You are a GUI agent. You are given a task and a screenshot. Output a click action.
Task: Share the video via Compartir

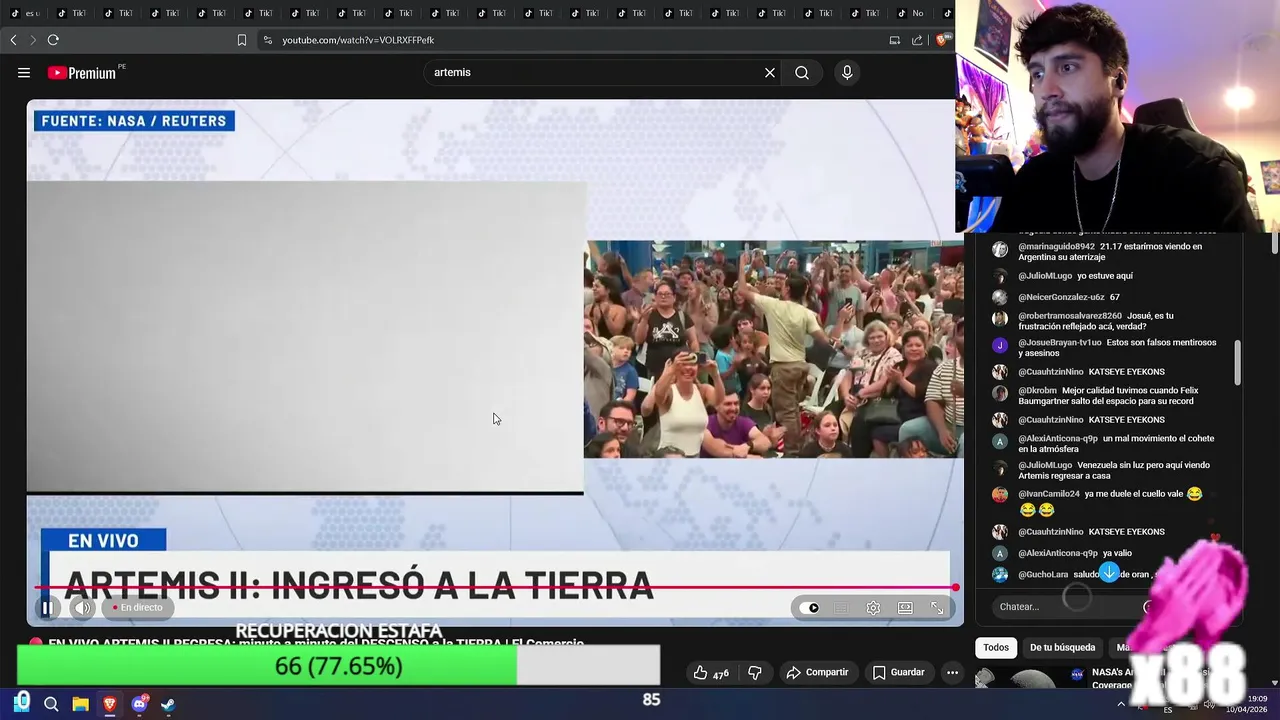(817, 673)
